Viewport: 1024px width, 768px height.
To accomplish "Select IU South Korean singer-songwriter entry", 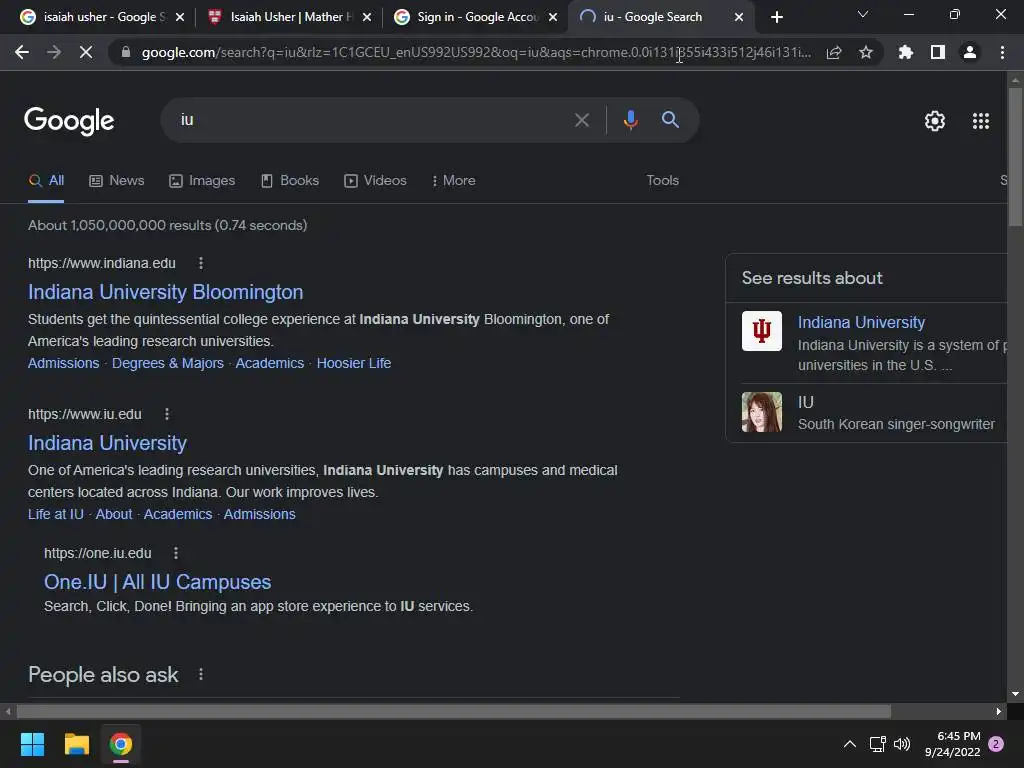I will (x=874, y=413).
